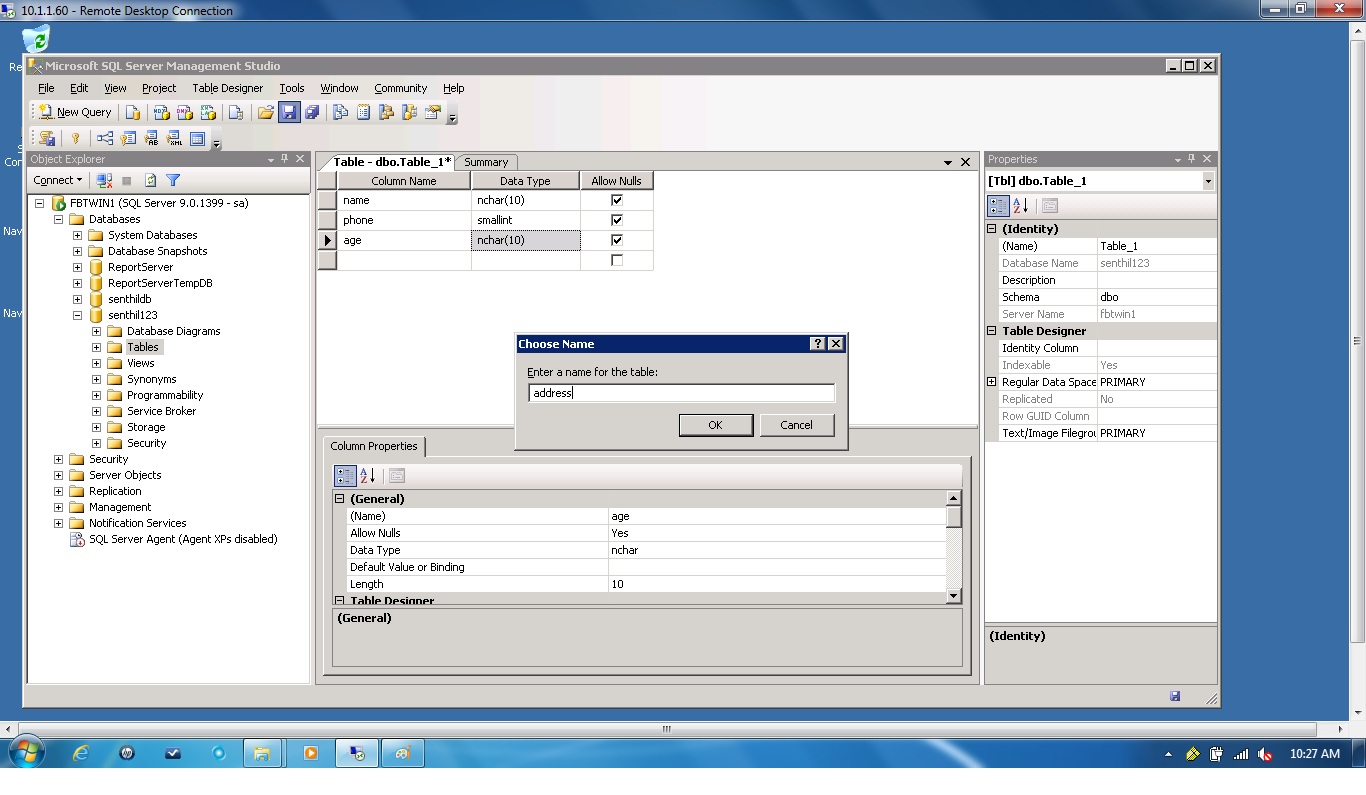Click the Generate Change Script icon
This screenshot has width=1366, height=795.
(x=46, y=138)
